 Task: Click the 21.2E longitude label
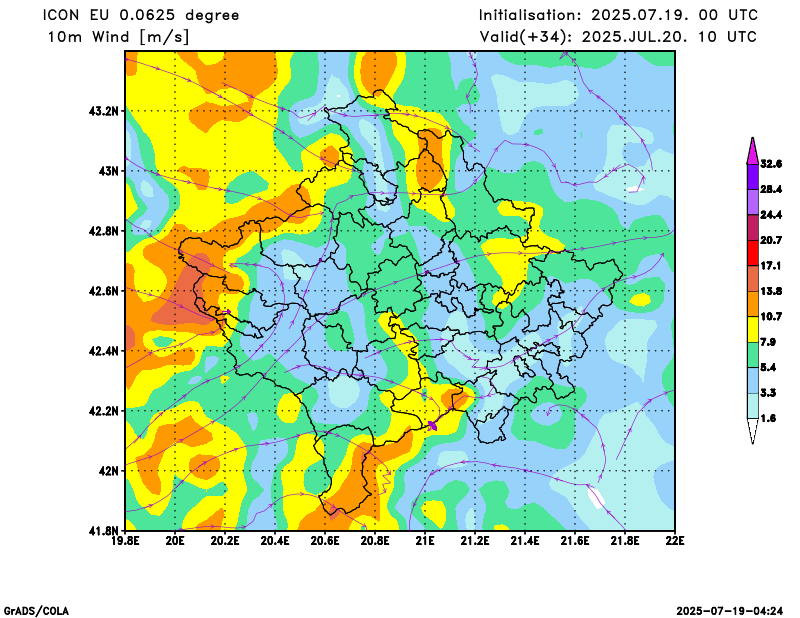475,541
